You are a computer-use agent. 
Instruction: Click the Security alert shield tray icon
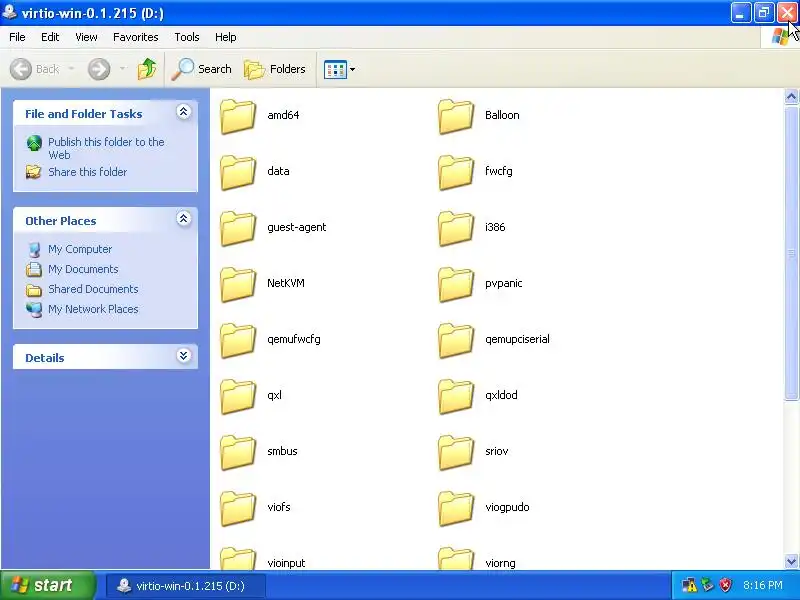point(726,585)
